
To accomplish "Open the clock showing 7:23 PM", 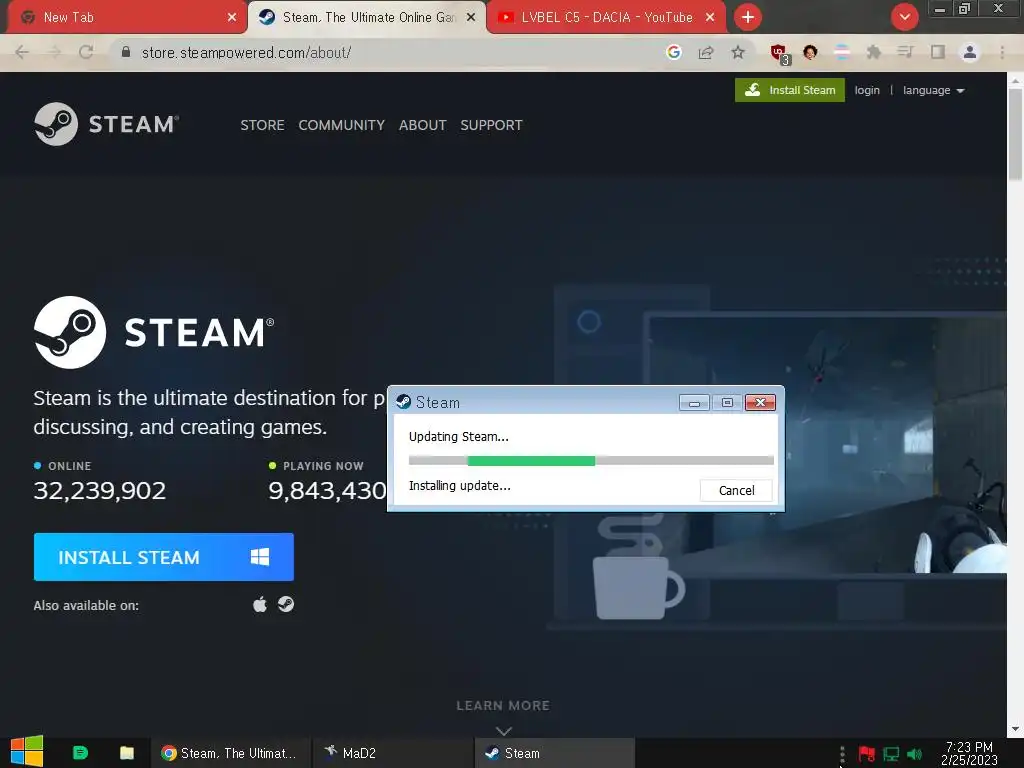I will click(969, 753).
